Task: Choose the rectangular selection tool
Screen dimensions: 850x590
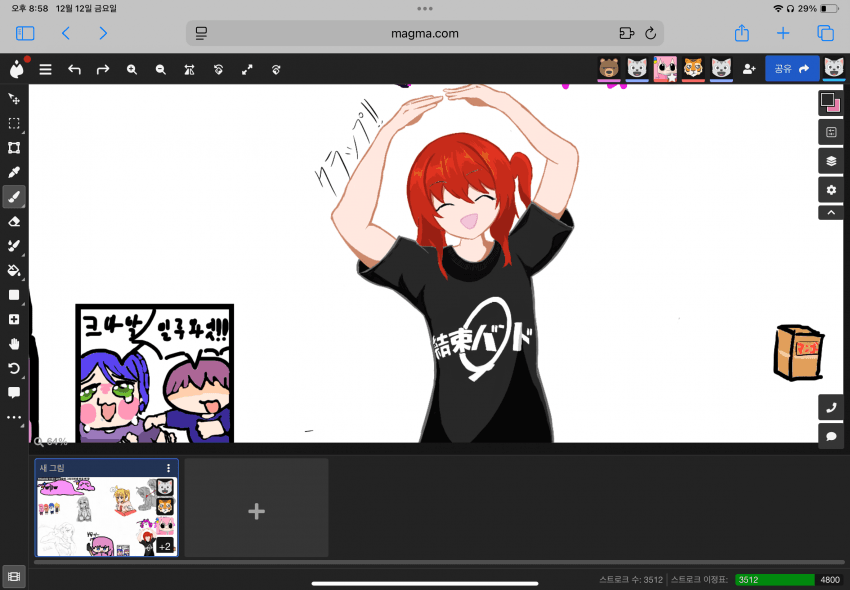Action: (14, 123)
